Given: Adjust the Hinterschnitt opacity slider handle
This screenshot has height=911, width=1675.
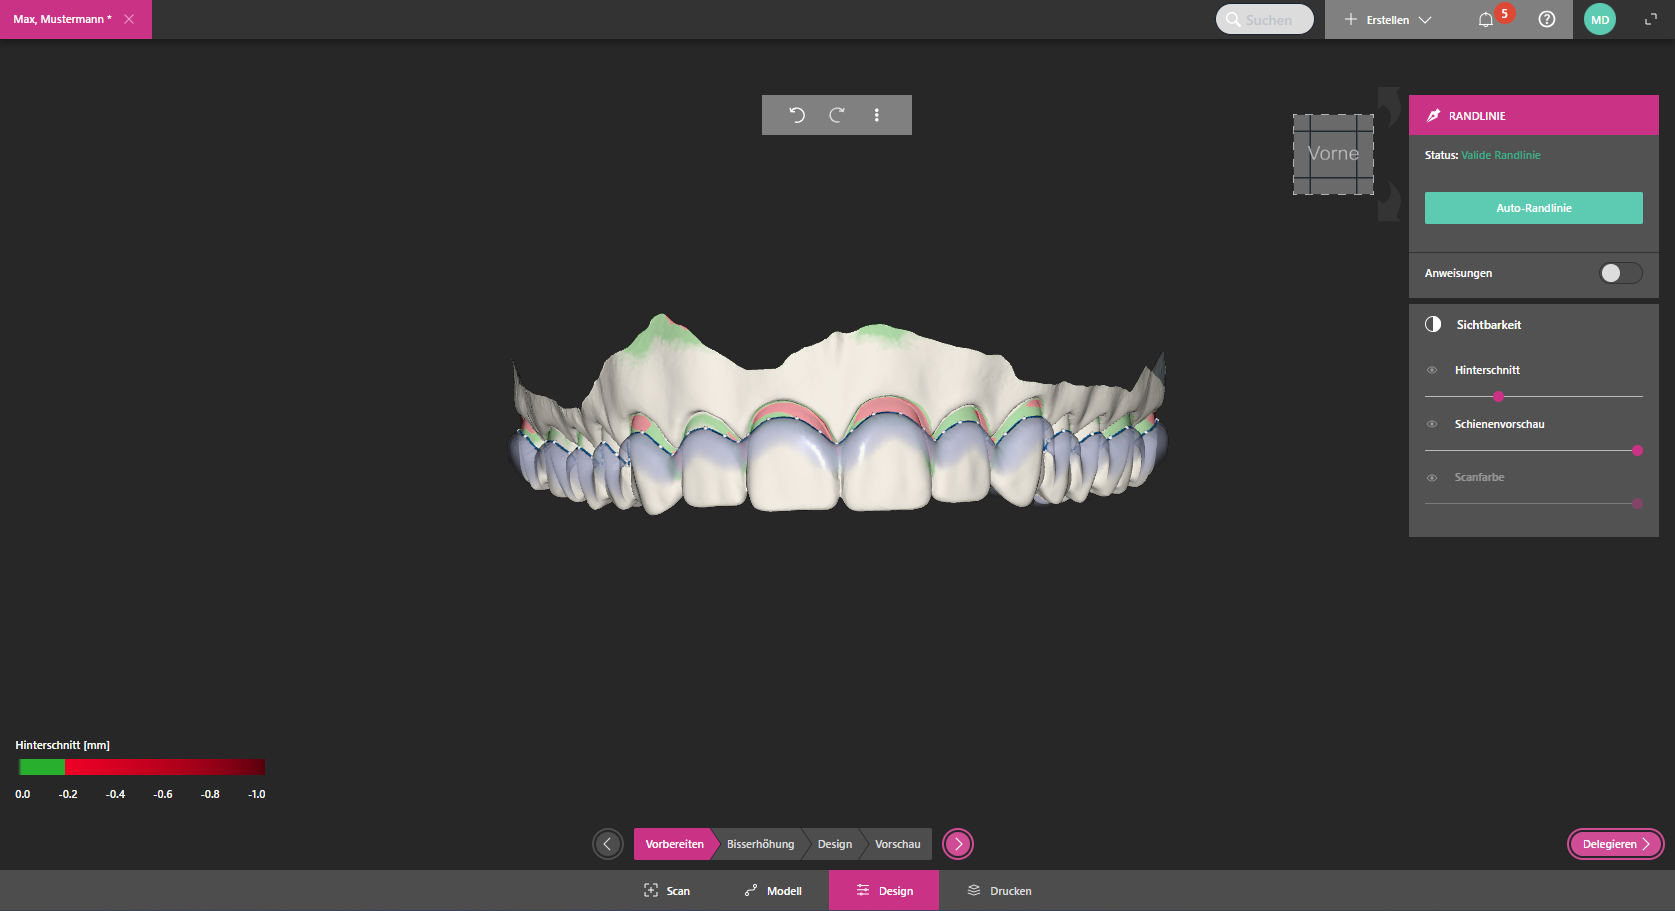Looking at the screenshot, I should tap(1498, 397).
